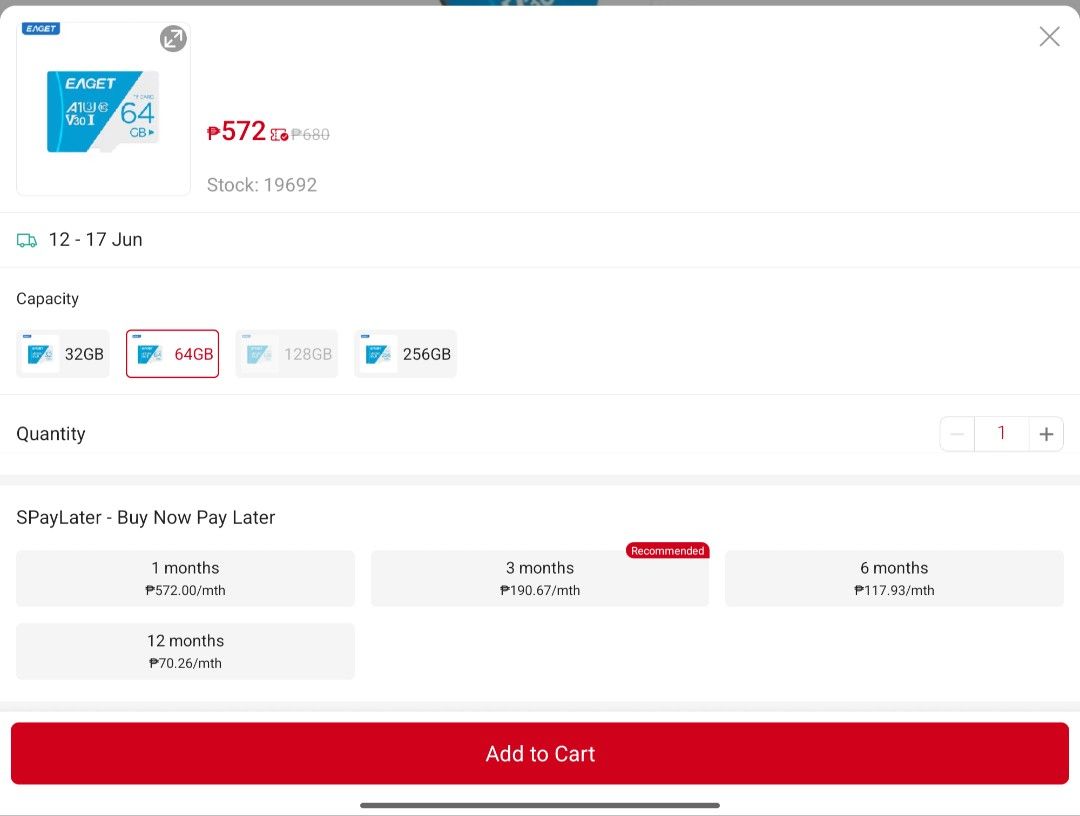Select the 1 months SPayLater plan

tap(185, 578)
